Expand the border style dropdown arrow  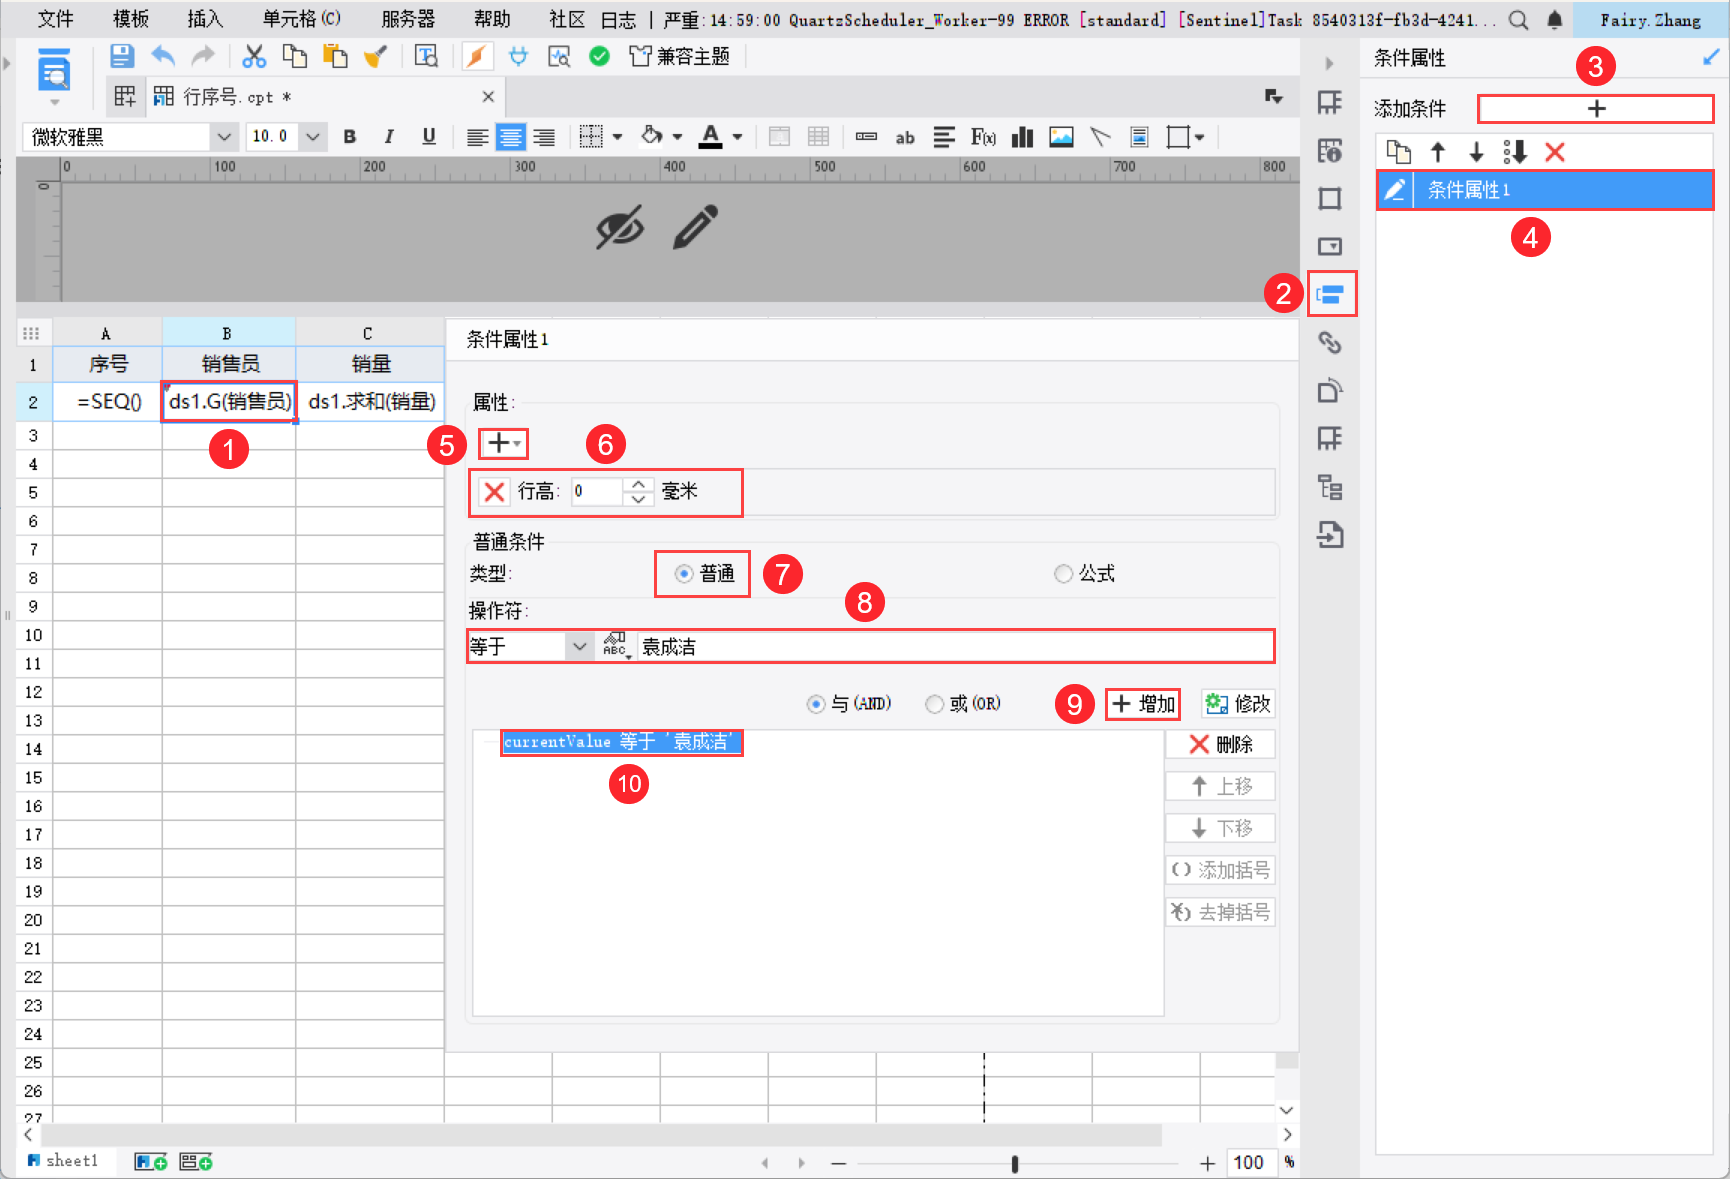click(x=617, y=137)
